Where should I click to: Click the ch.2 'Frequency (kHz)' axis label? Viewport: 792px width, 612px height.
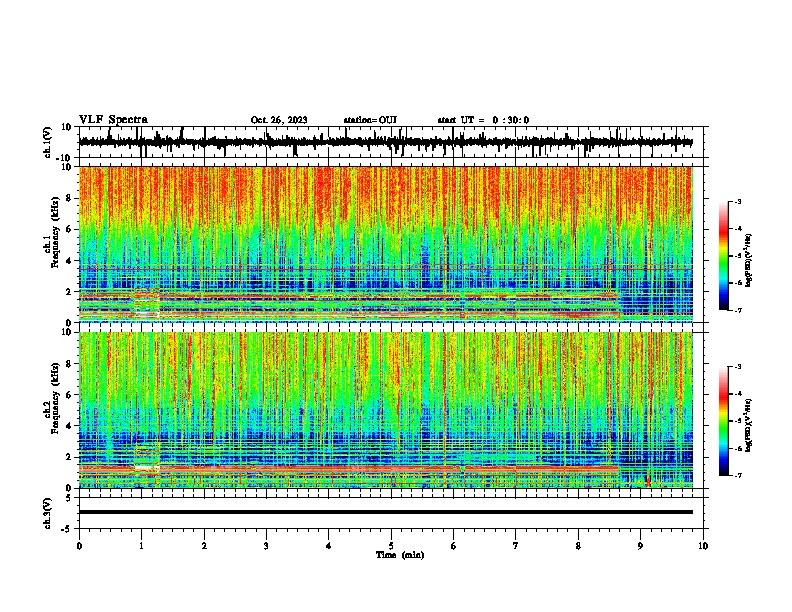(56, 399)
